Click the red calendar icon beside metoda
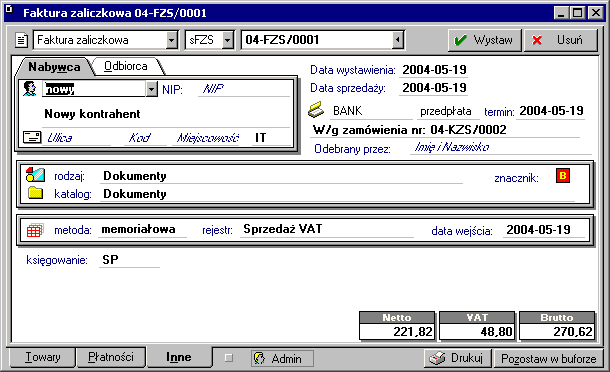Screen dimensions: 610x372 click(x=35, y=230)
